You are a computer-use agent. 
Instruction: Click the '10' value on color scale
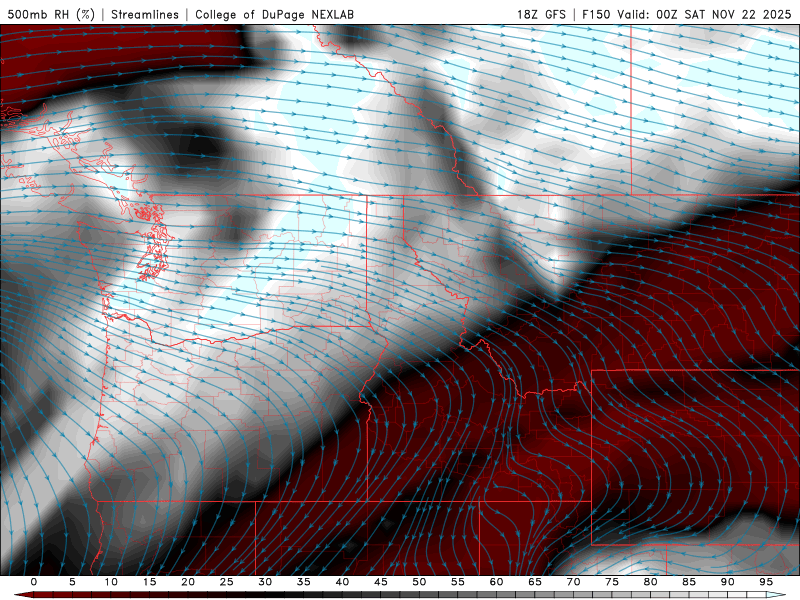click(111, 582)
